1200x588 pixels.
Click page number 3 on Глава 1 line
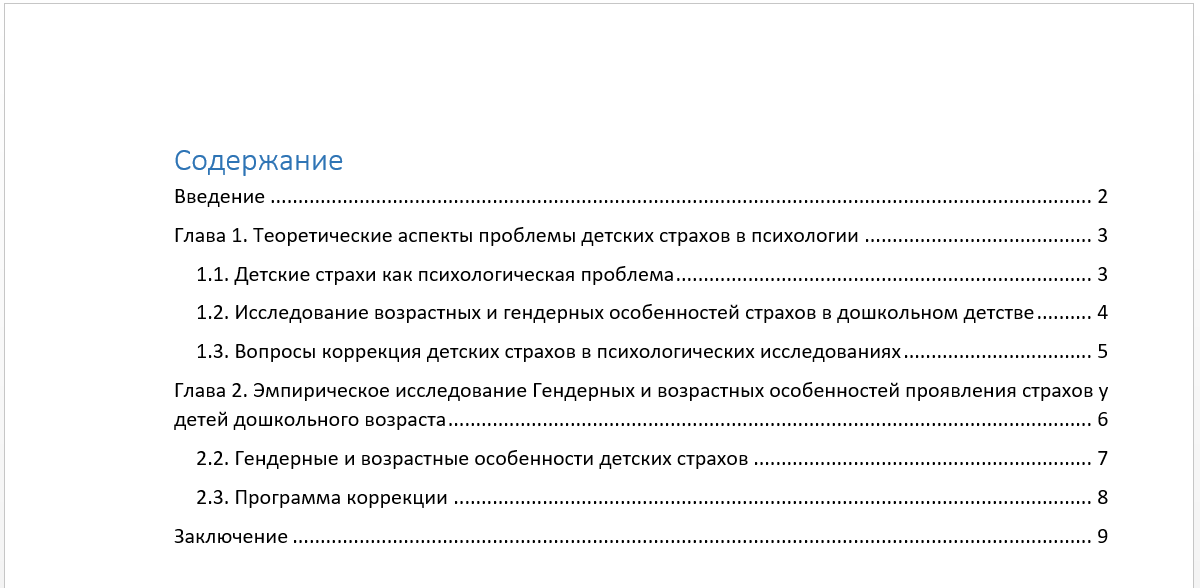click(1102, 237)
